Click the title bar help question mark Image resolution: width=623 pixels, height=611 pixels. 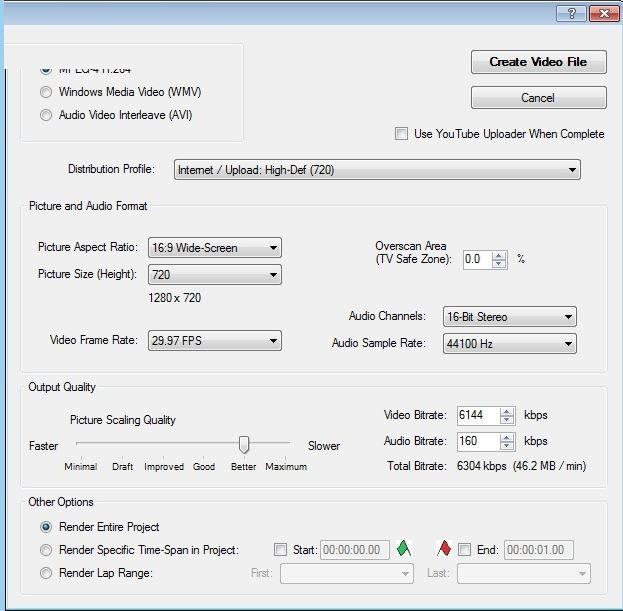[571, 12]
